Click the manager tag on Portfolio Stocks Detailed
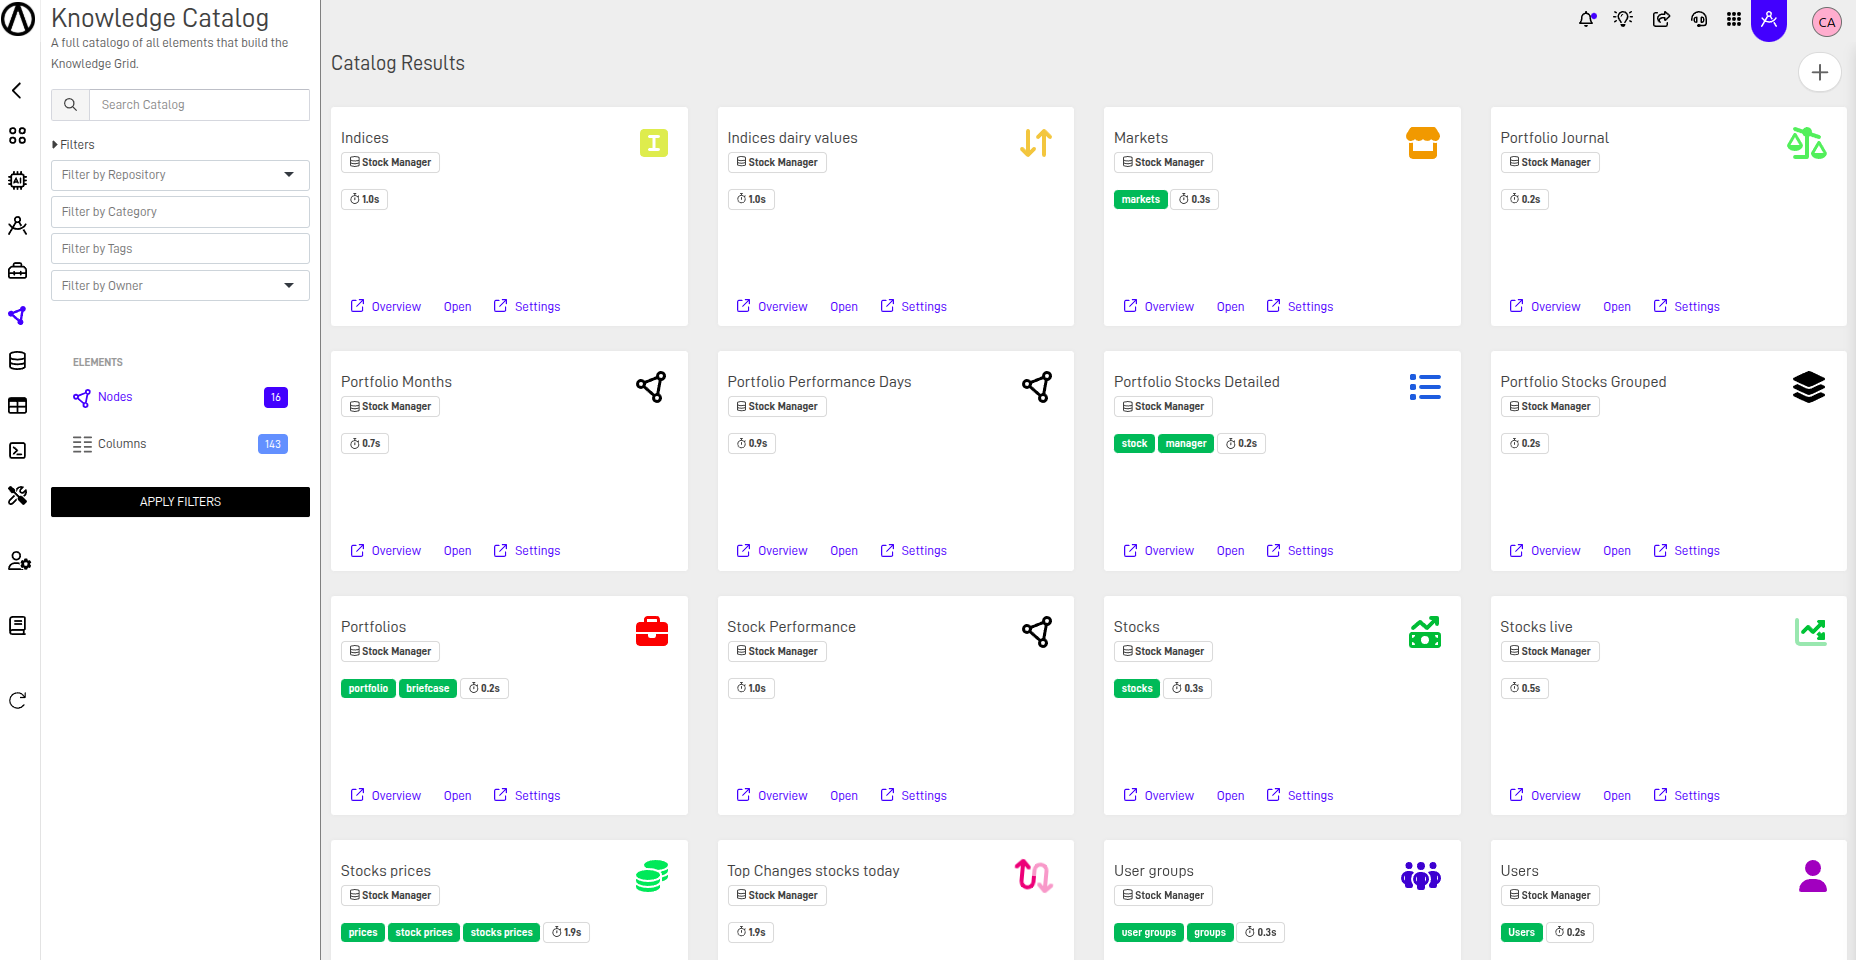The image size is (1856, 960). tap(1186, 444)
